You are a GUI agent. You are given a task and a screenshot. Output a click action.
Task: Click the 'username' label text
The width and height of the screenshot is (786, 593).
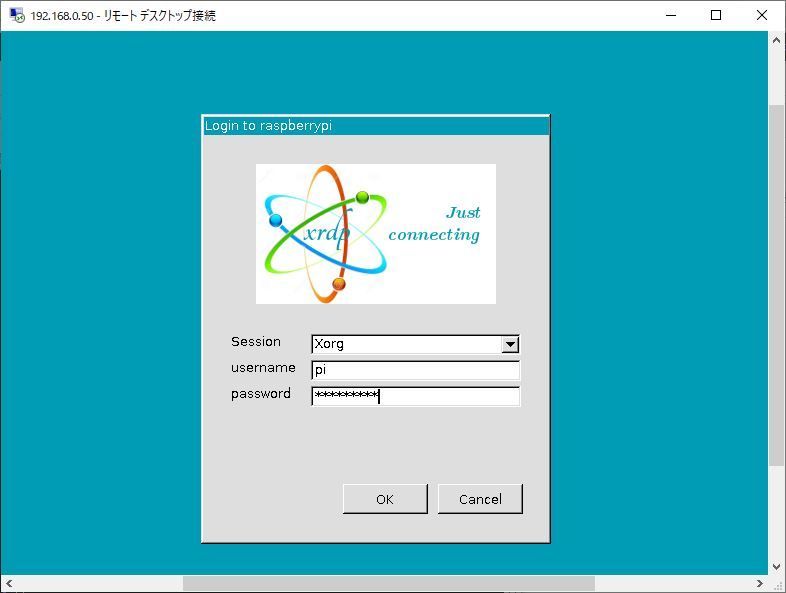[x=263, y=368]
